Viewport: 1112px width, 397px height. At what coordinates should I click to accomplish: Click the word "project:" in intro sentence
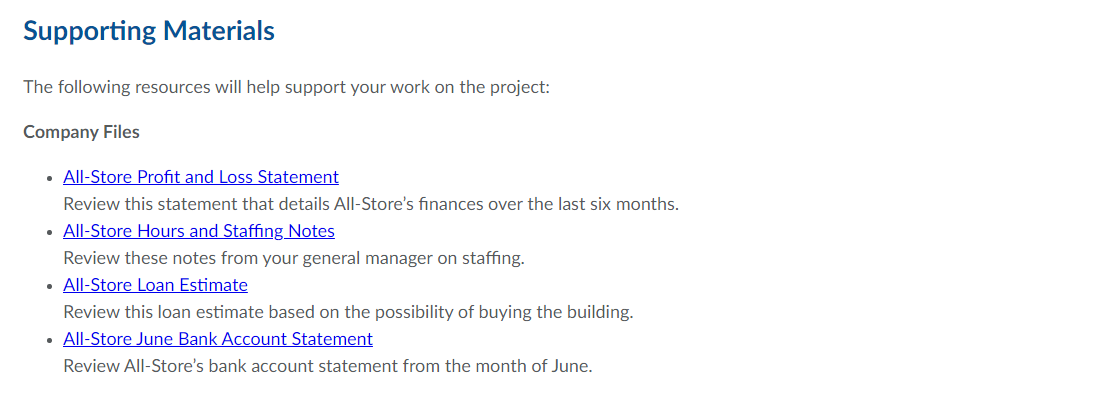(521, 89)
